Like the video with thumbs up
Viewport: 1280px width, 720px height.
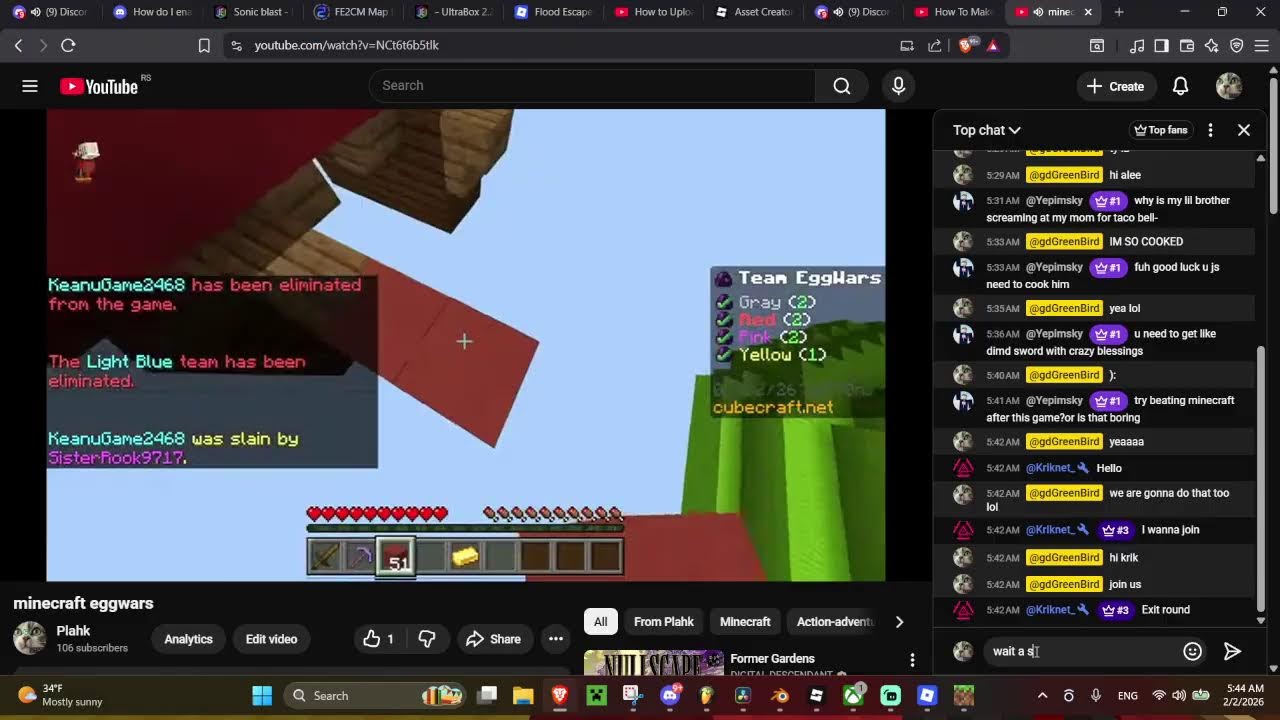pos(378,639)
